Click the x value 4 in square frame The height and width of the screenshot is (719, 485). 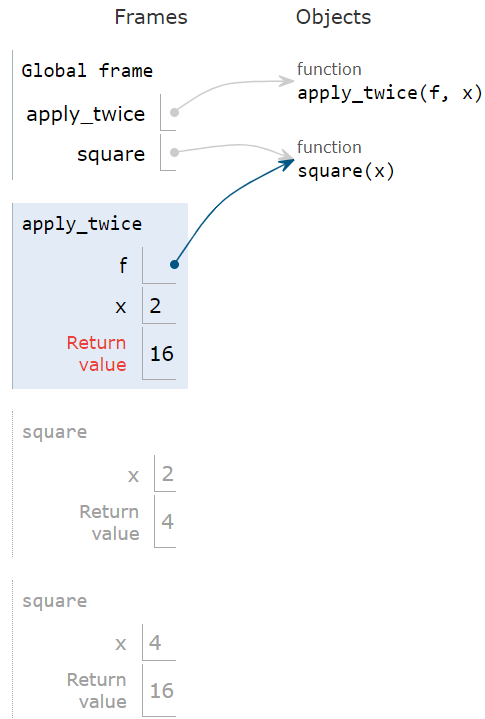point(155,643)
